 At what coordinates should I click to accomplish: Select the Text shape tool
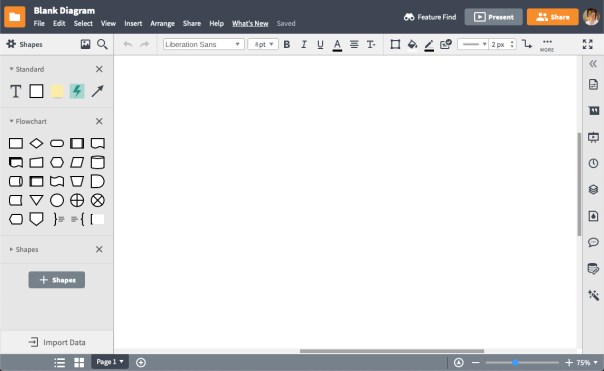click(15, 91)
